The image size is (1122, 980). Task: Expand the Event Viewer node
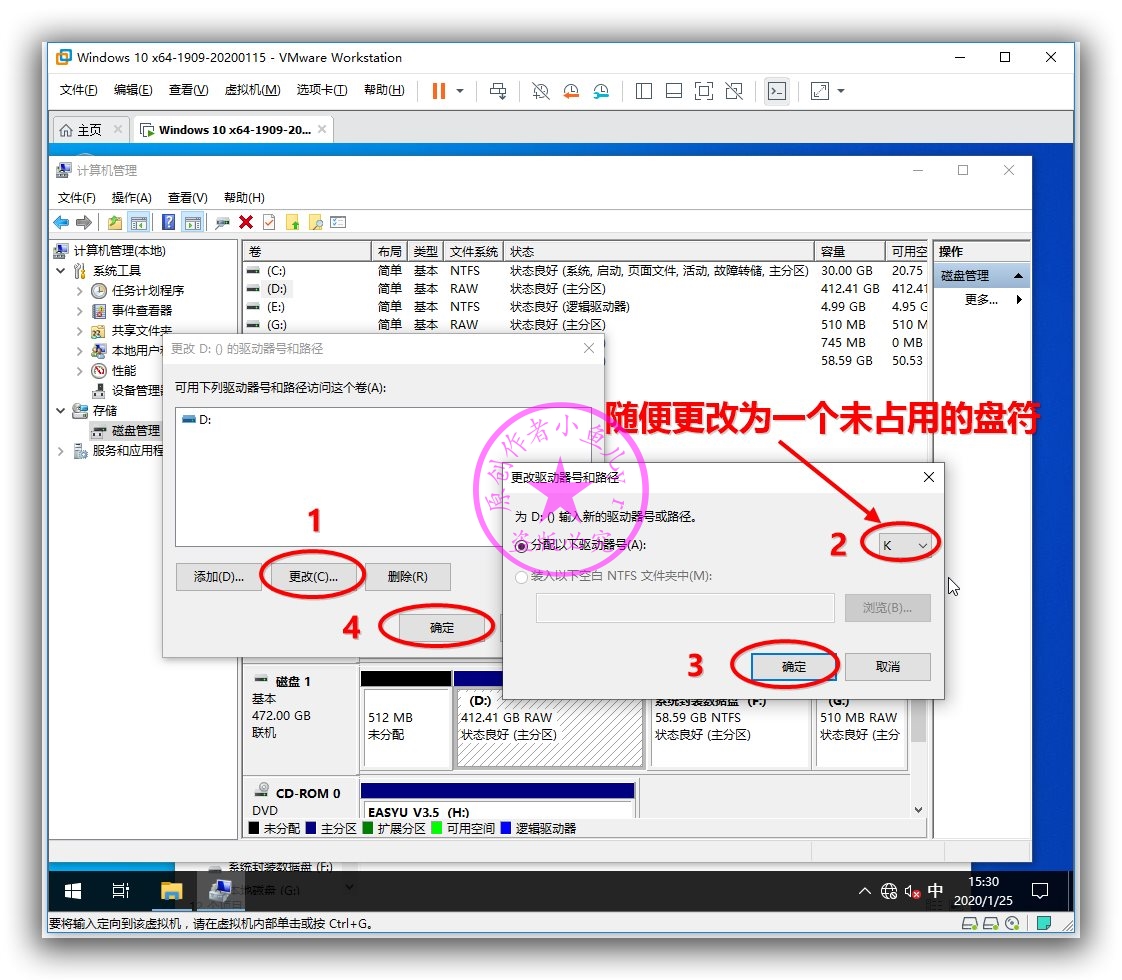coord(79,311)
